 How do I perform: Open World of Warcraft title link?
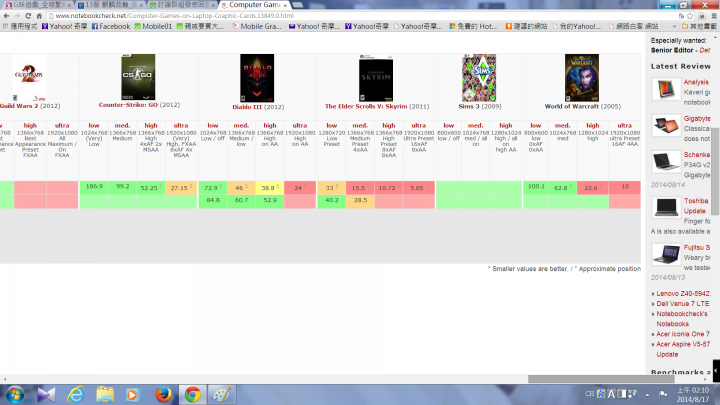[x=572, y=106]
